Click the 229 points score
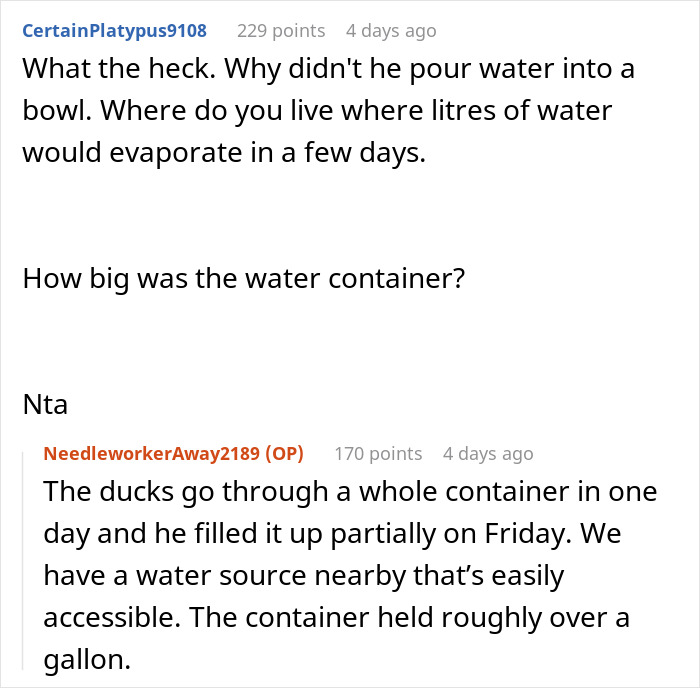 tap(281, 31)
